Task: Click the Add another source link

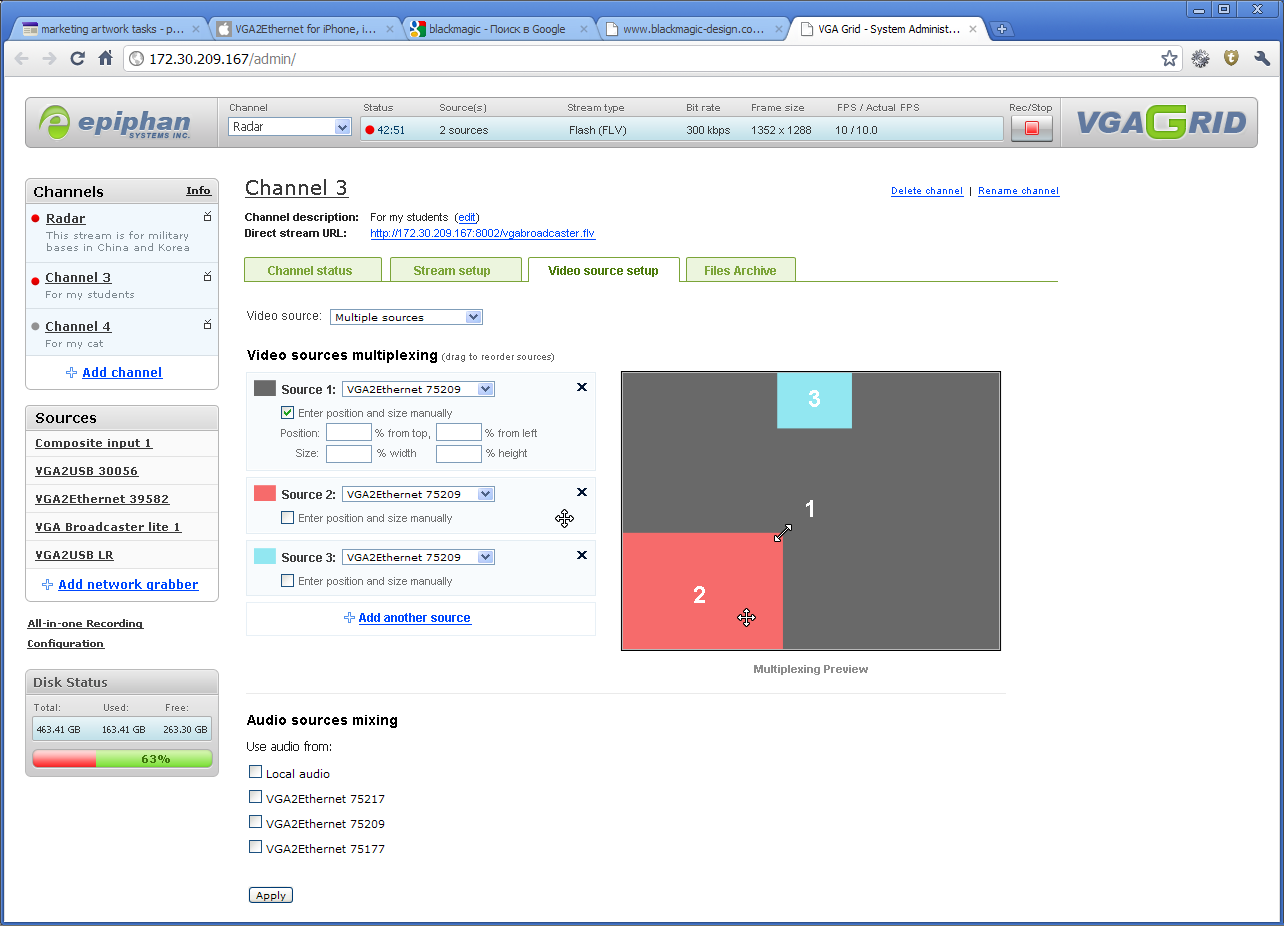Action: click(x=414, y=618)
